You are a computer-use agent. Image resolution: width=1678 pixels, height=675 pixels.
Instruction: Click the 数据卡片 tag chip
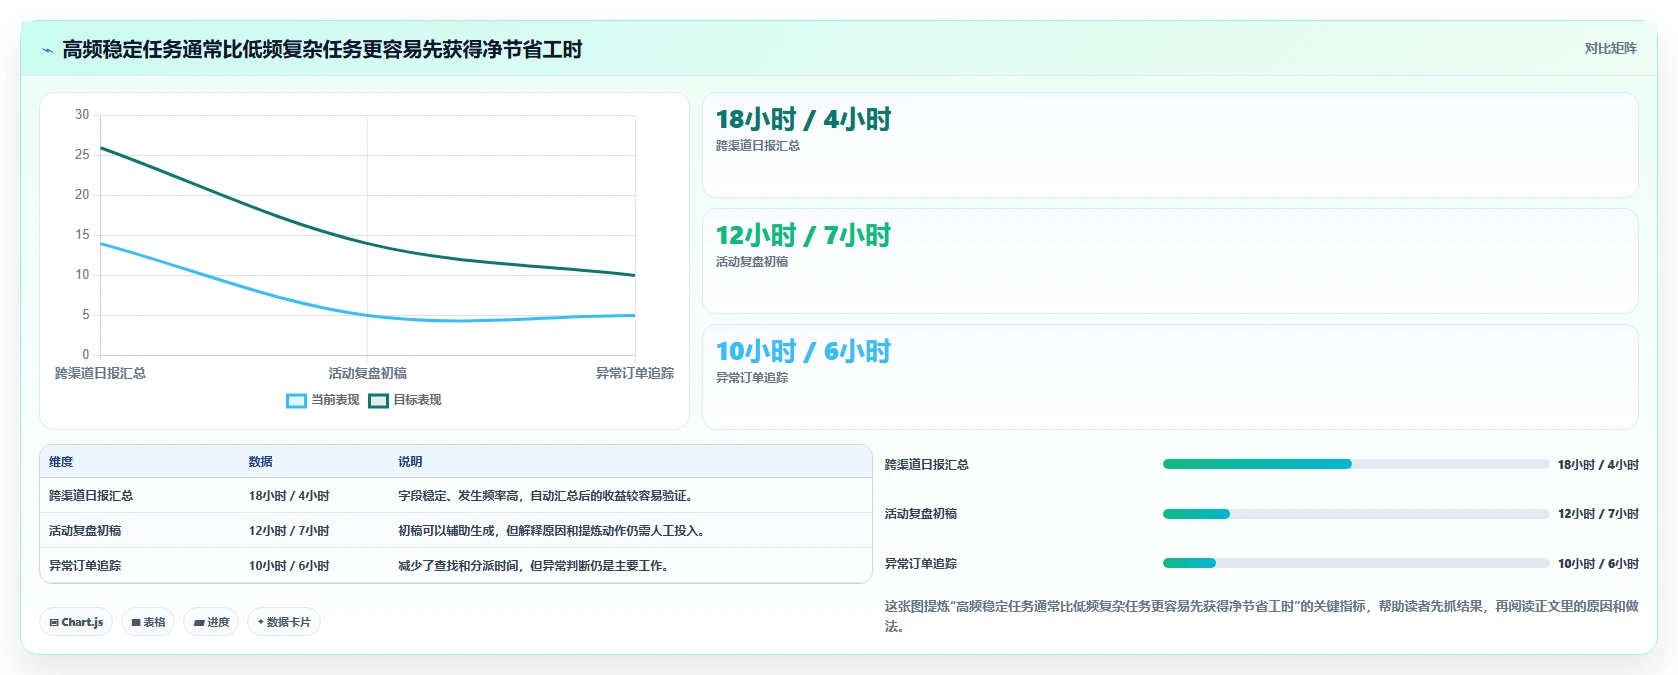(x=284, y=622)
